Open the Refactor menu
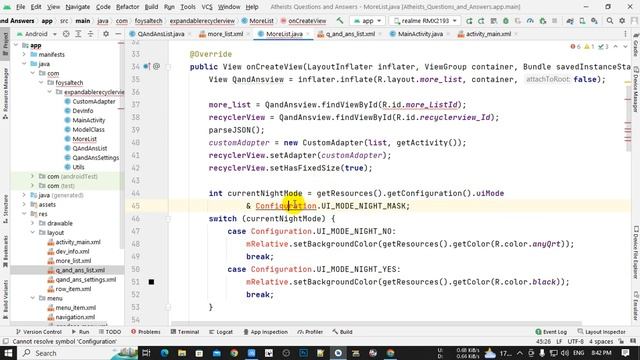 click(x=127, y=7)
